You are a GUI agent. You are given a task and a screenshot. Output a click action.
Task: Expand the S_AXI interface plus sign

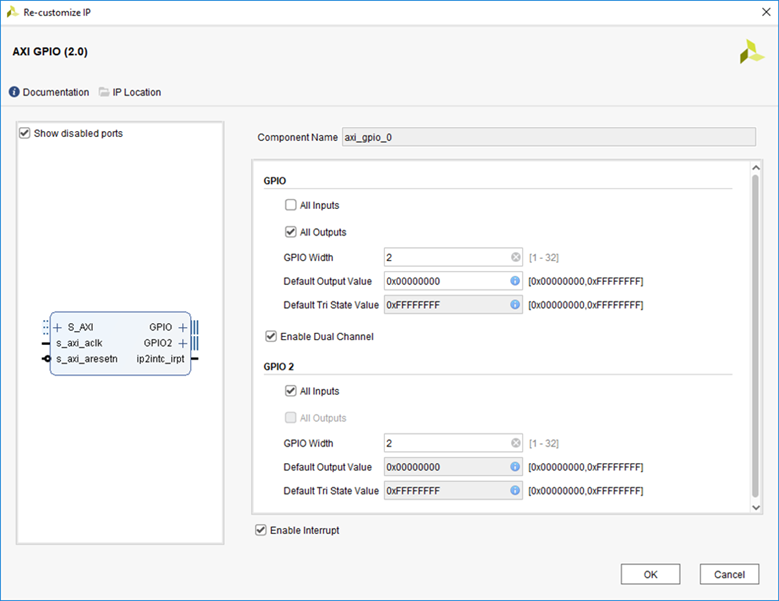pos(58,327)
